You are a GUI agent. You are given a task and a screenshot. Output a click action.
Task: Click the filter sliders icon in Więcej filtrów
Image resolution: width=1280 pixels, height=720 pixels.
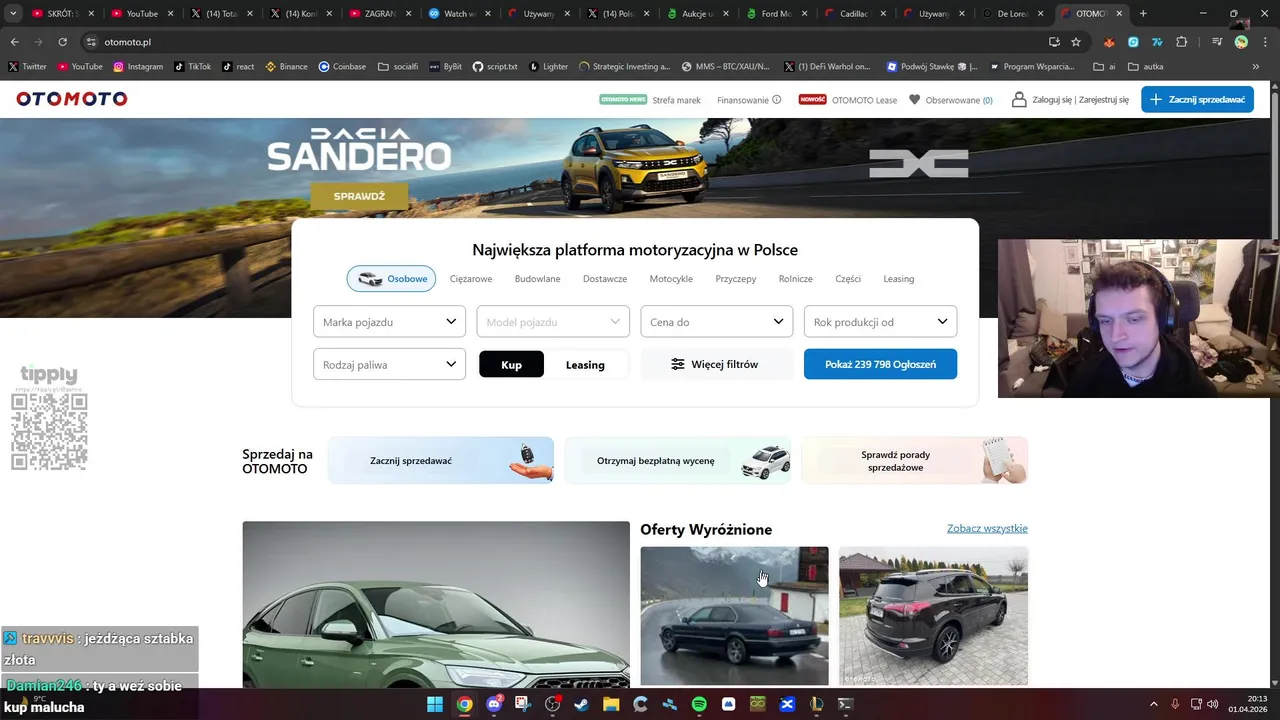pyautogui.click(x=677, y=364)
